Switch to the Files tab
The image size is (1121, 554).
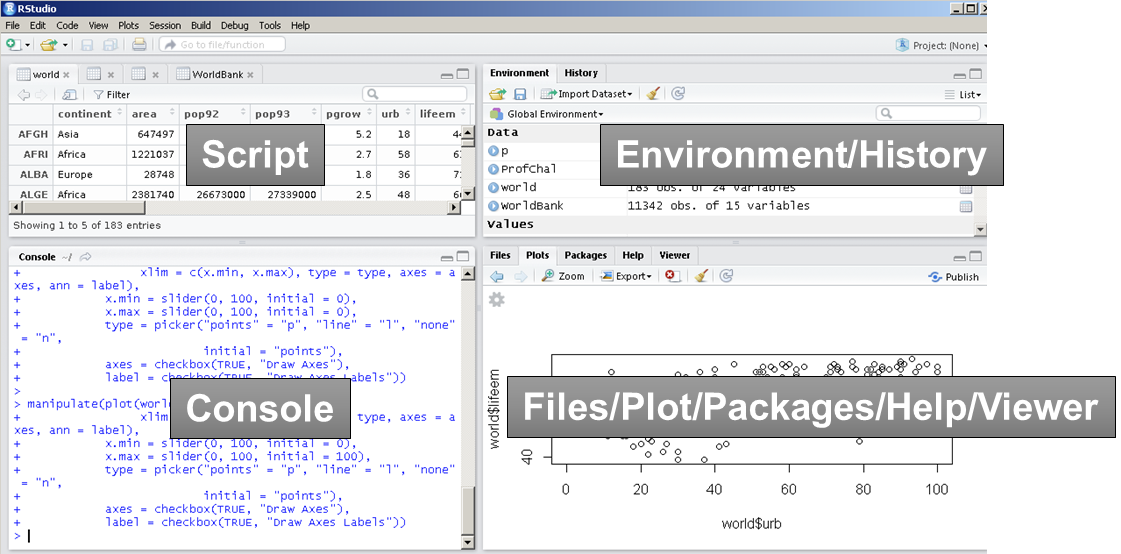pyautogui.click(x=500, y=255)
